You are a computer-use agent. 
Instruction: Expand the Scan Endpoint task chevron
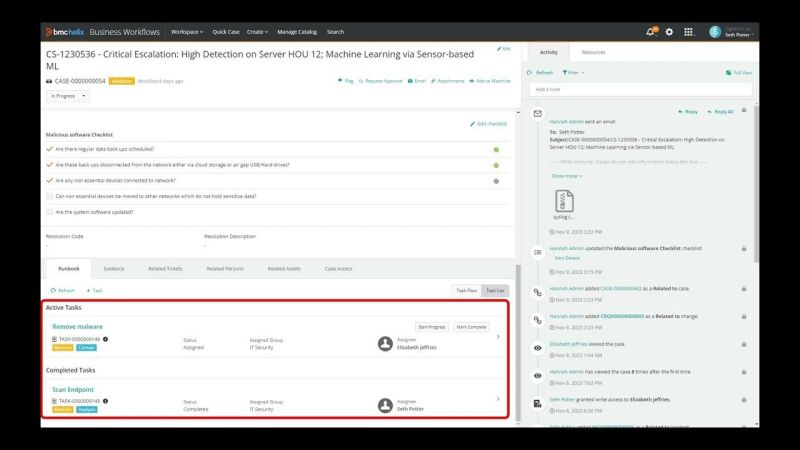coord(498,398)
